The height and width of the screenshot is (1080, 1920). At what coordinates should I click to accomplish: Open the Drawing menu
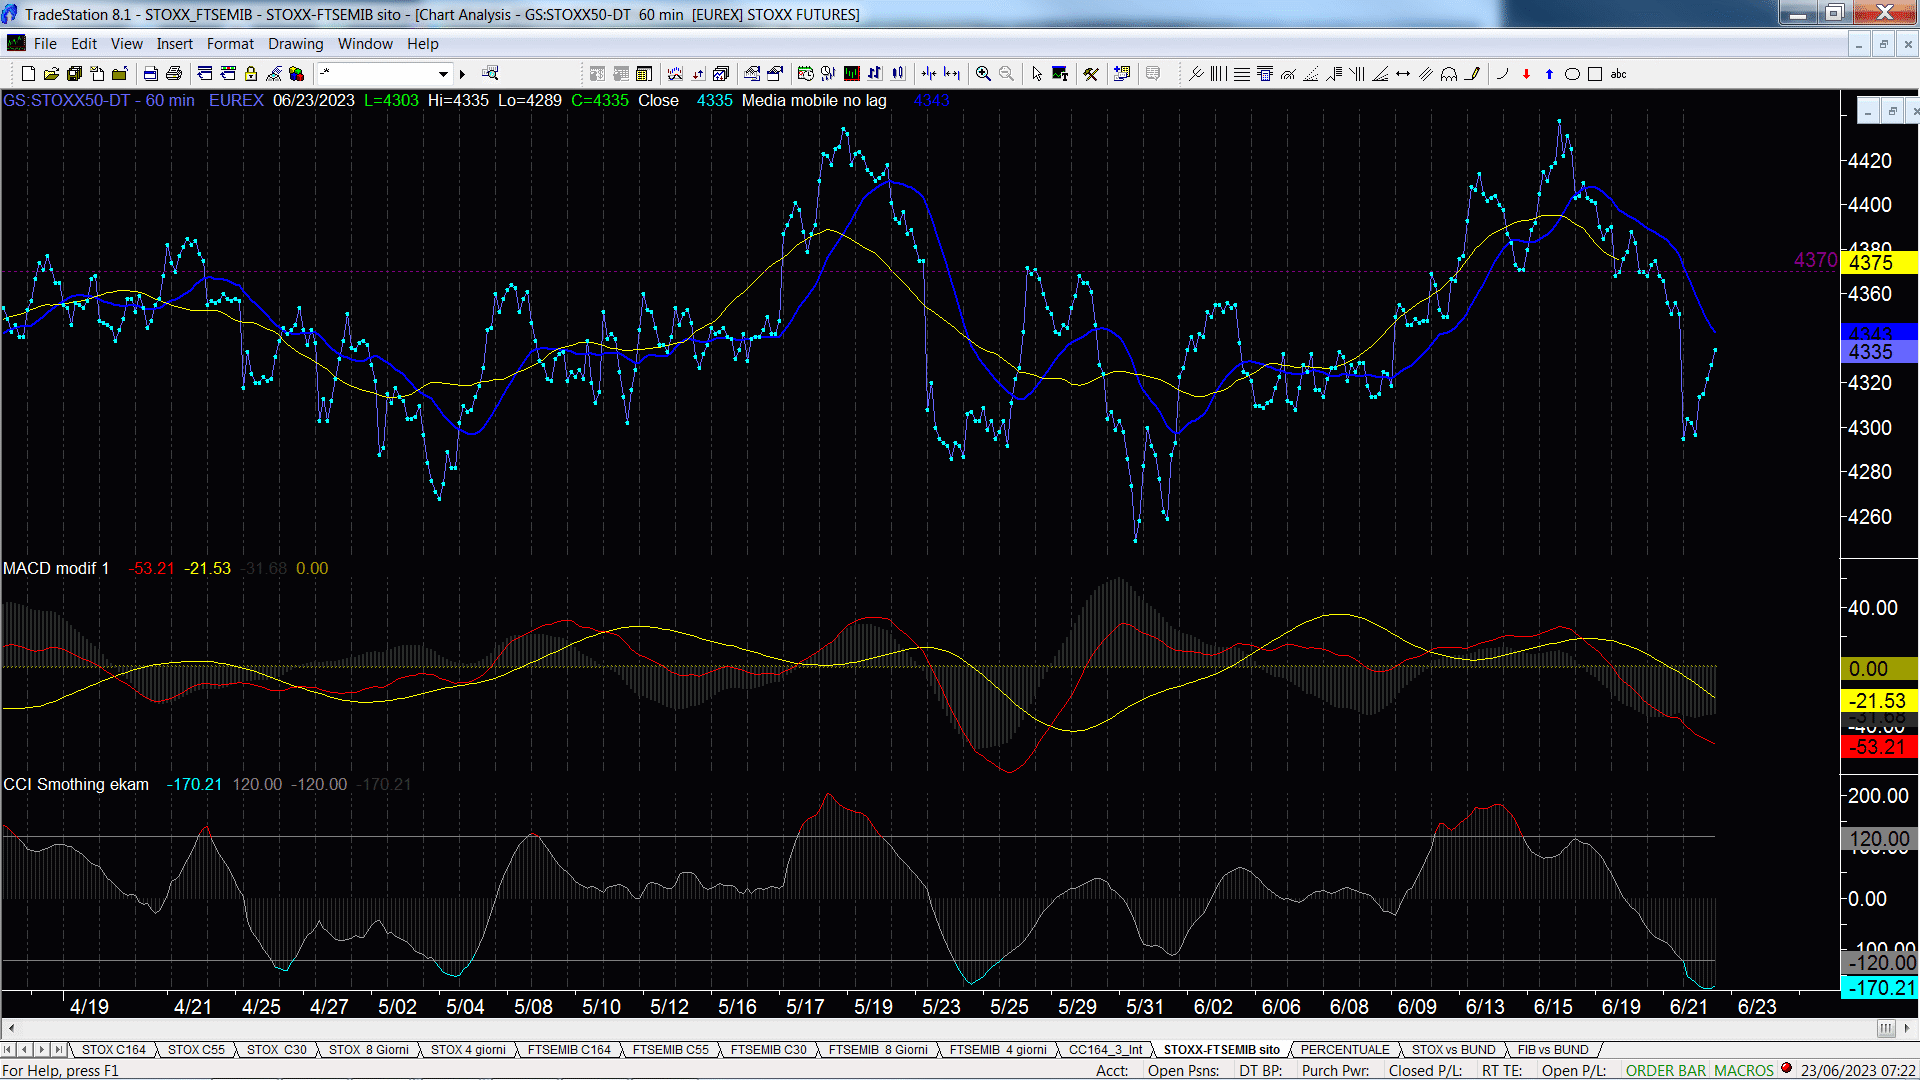point(296,44)
